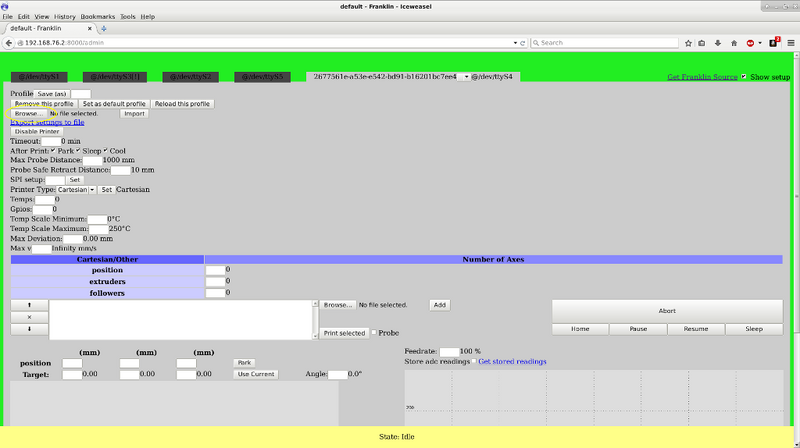This screenshot has width=800, height=448.
Task: Click the Feedrate input field
Action: tap(449, 352)
